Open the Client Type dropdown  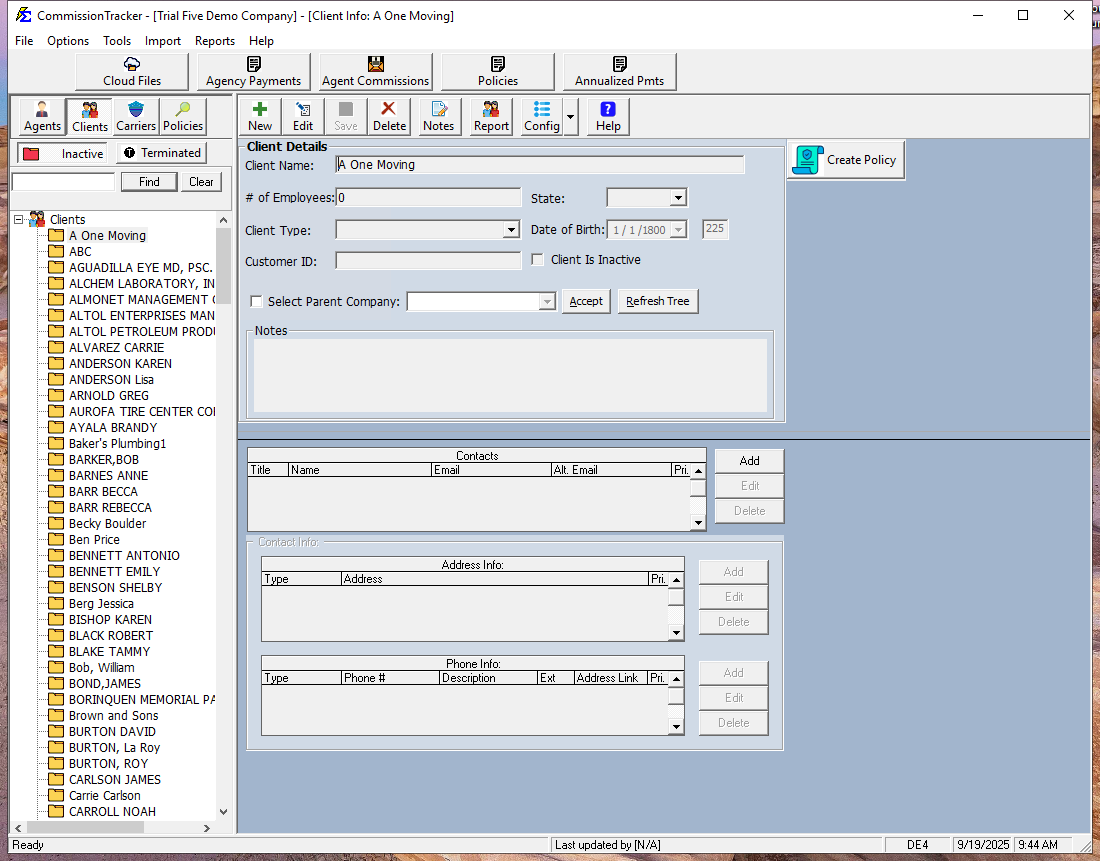pyautogui.click(x=511, y=230)
